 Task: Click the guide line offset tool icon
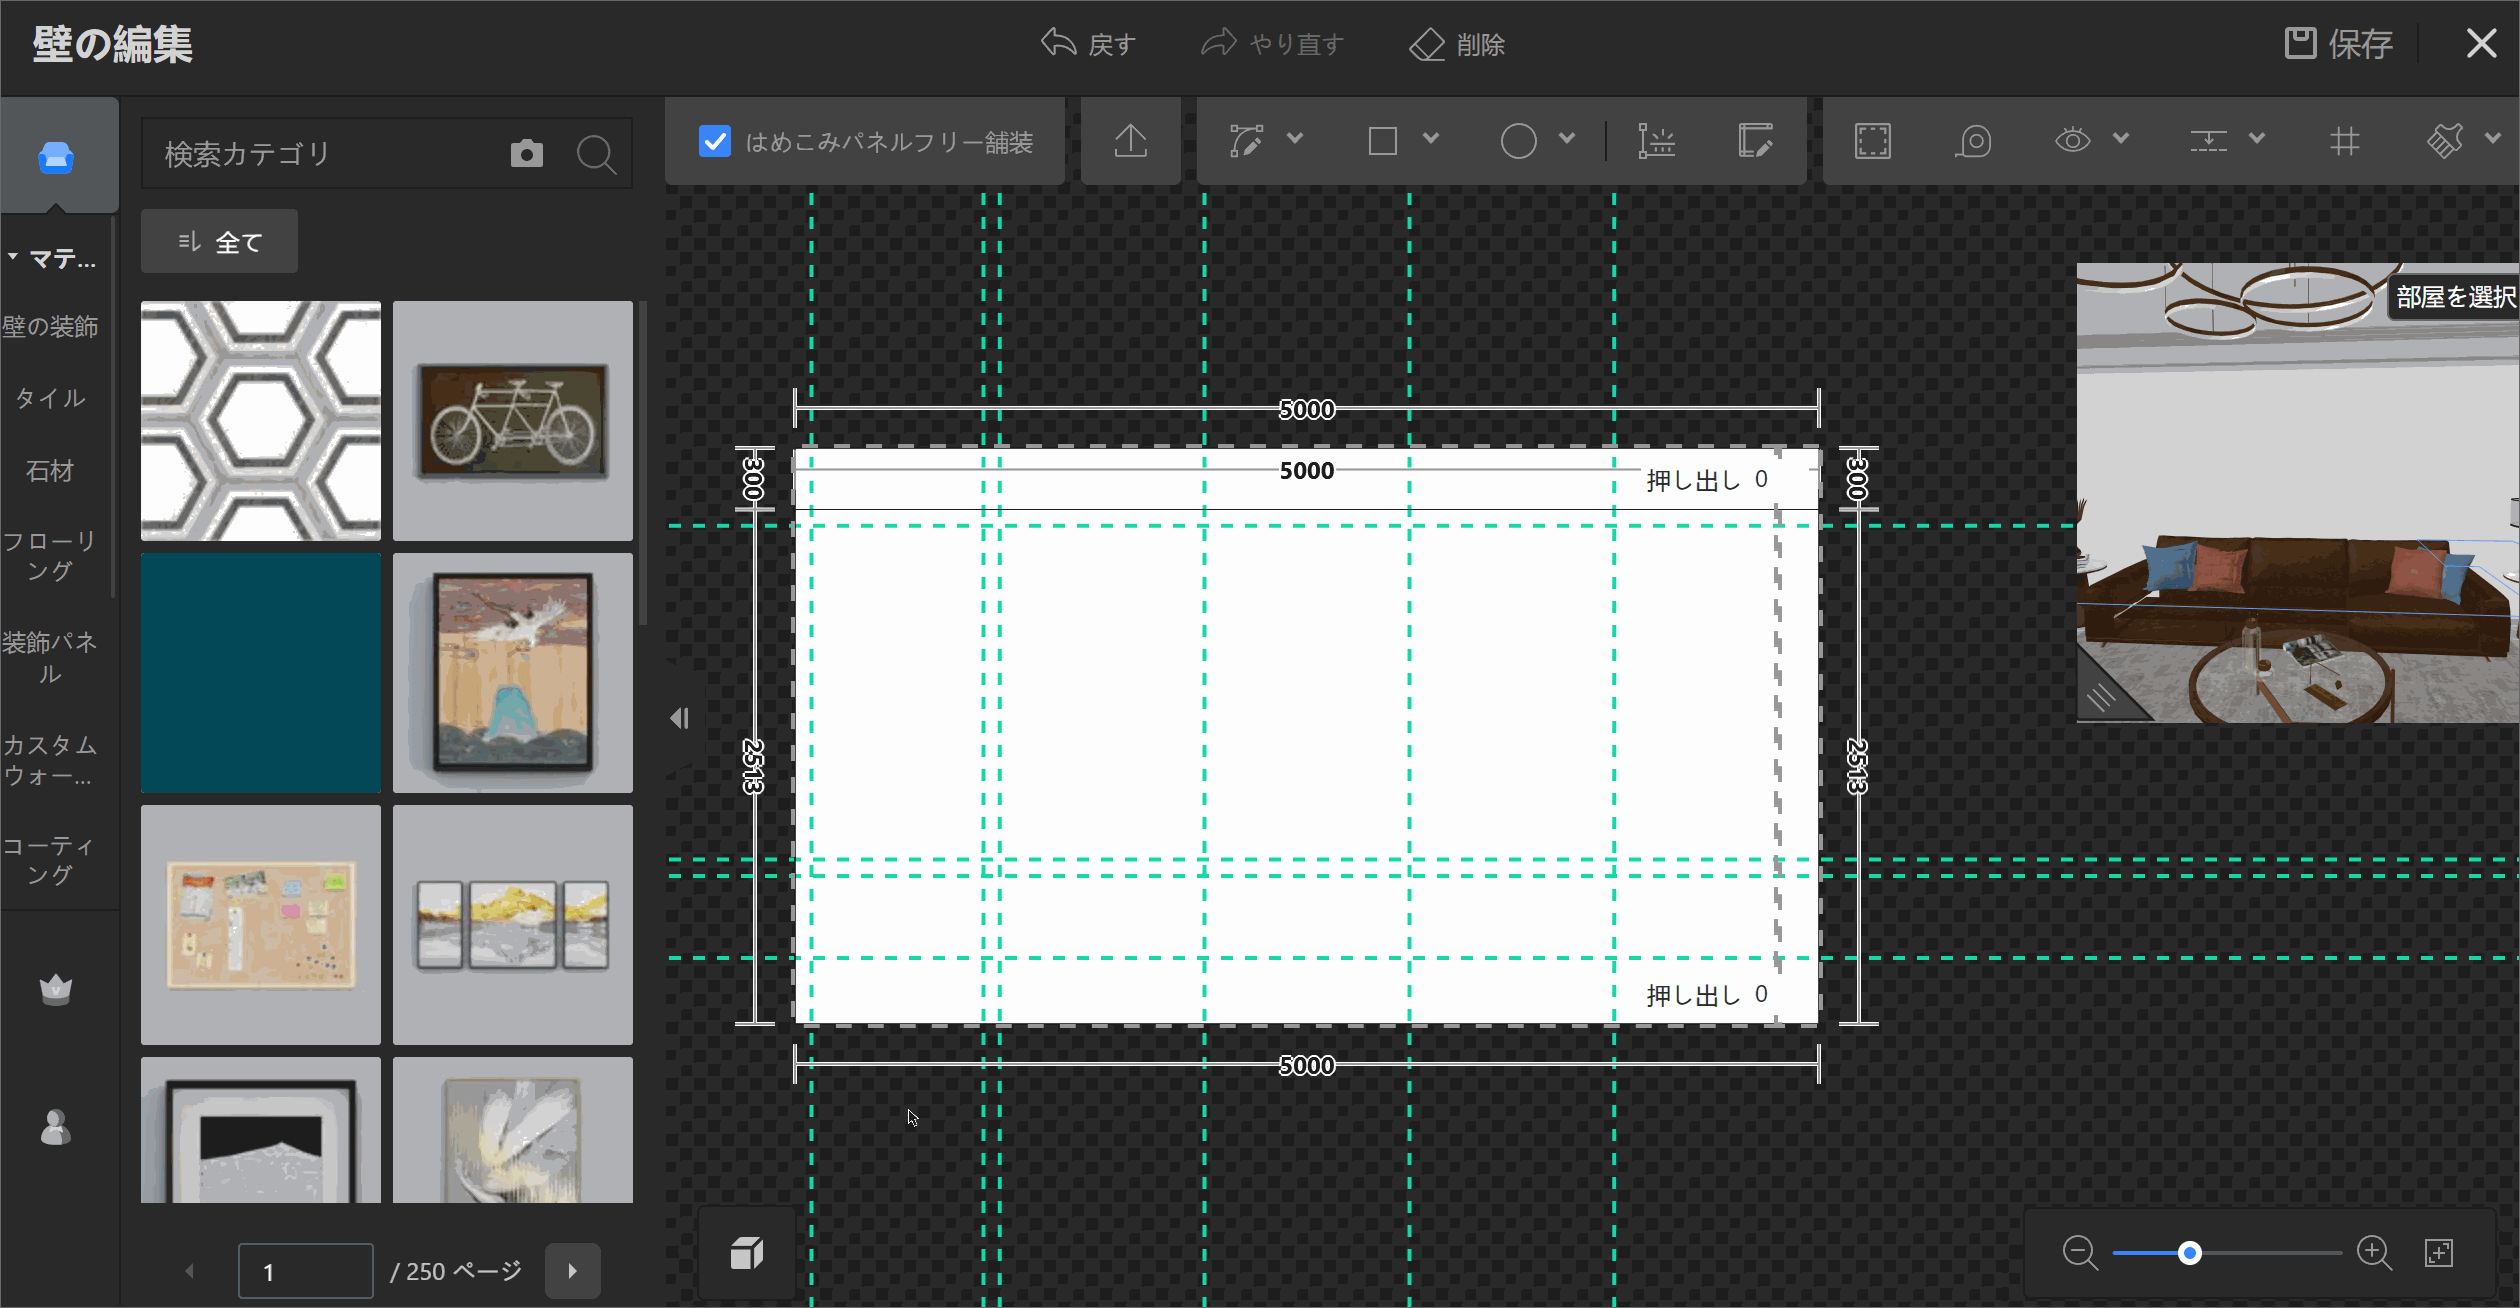pos(1656,141)
